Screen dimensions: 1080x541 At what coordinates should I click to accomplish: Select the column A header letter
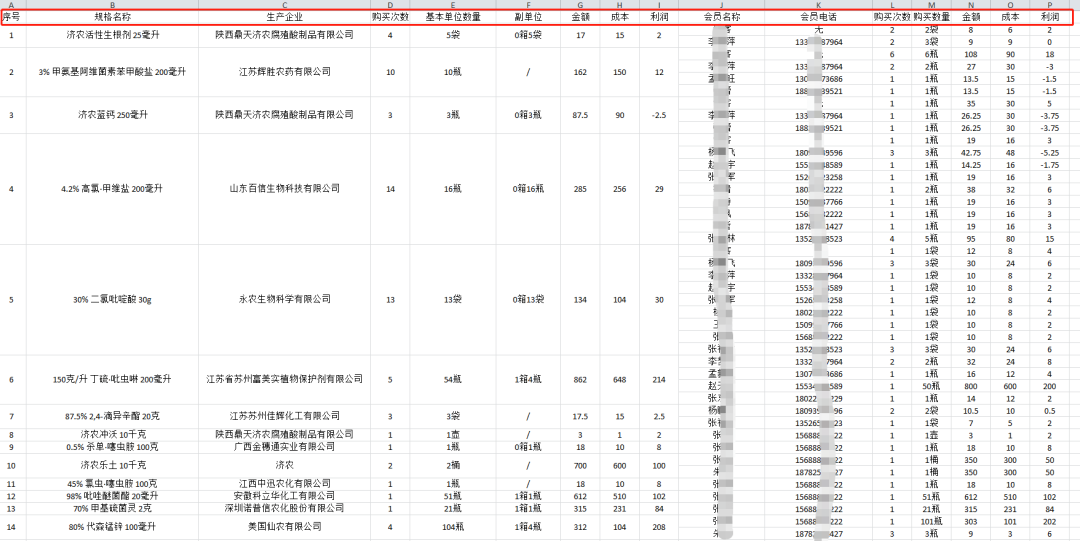(x=12, y=5)
